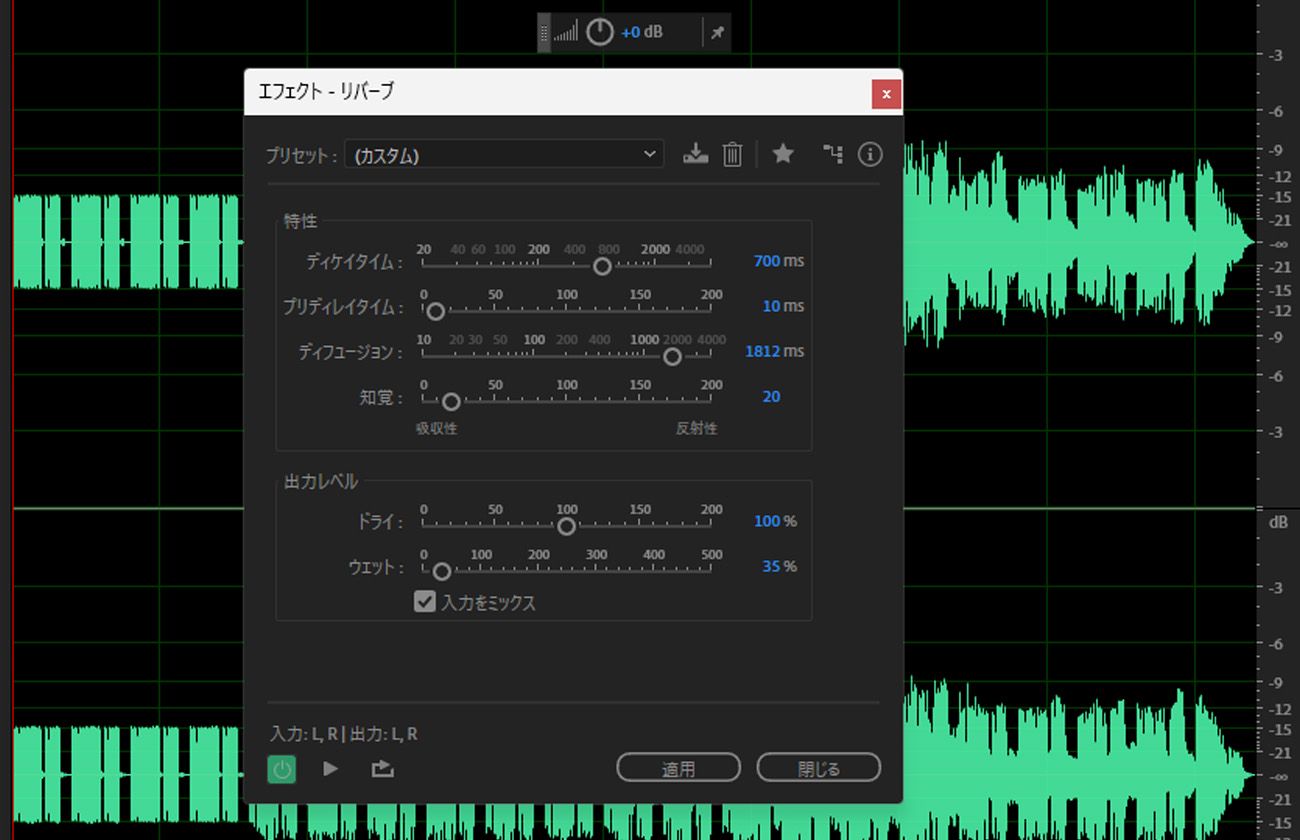The image size is (1300, 840).
Task: Click the ディフュージョン slider handle
Action: coord(672,356)
